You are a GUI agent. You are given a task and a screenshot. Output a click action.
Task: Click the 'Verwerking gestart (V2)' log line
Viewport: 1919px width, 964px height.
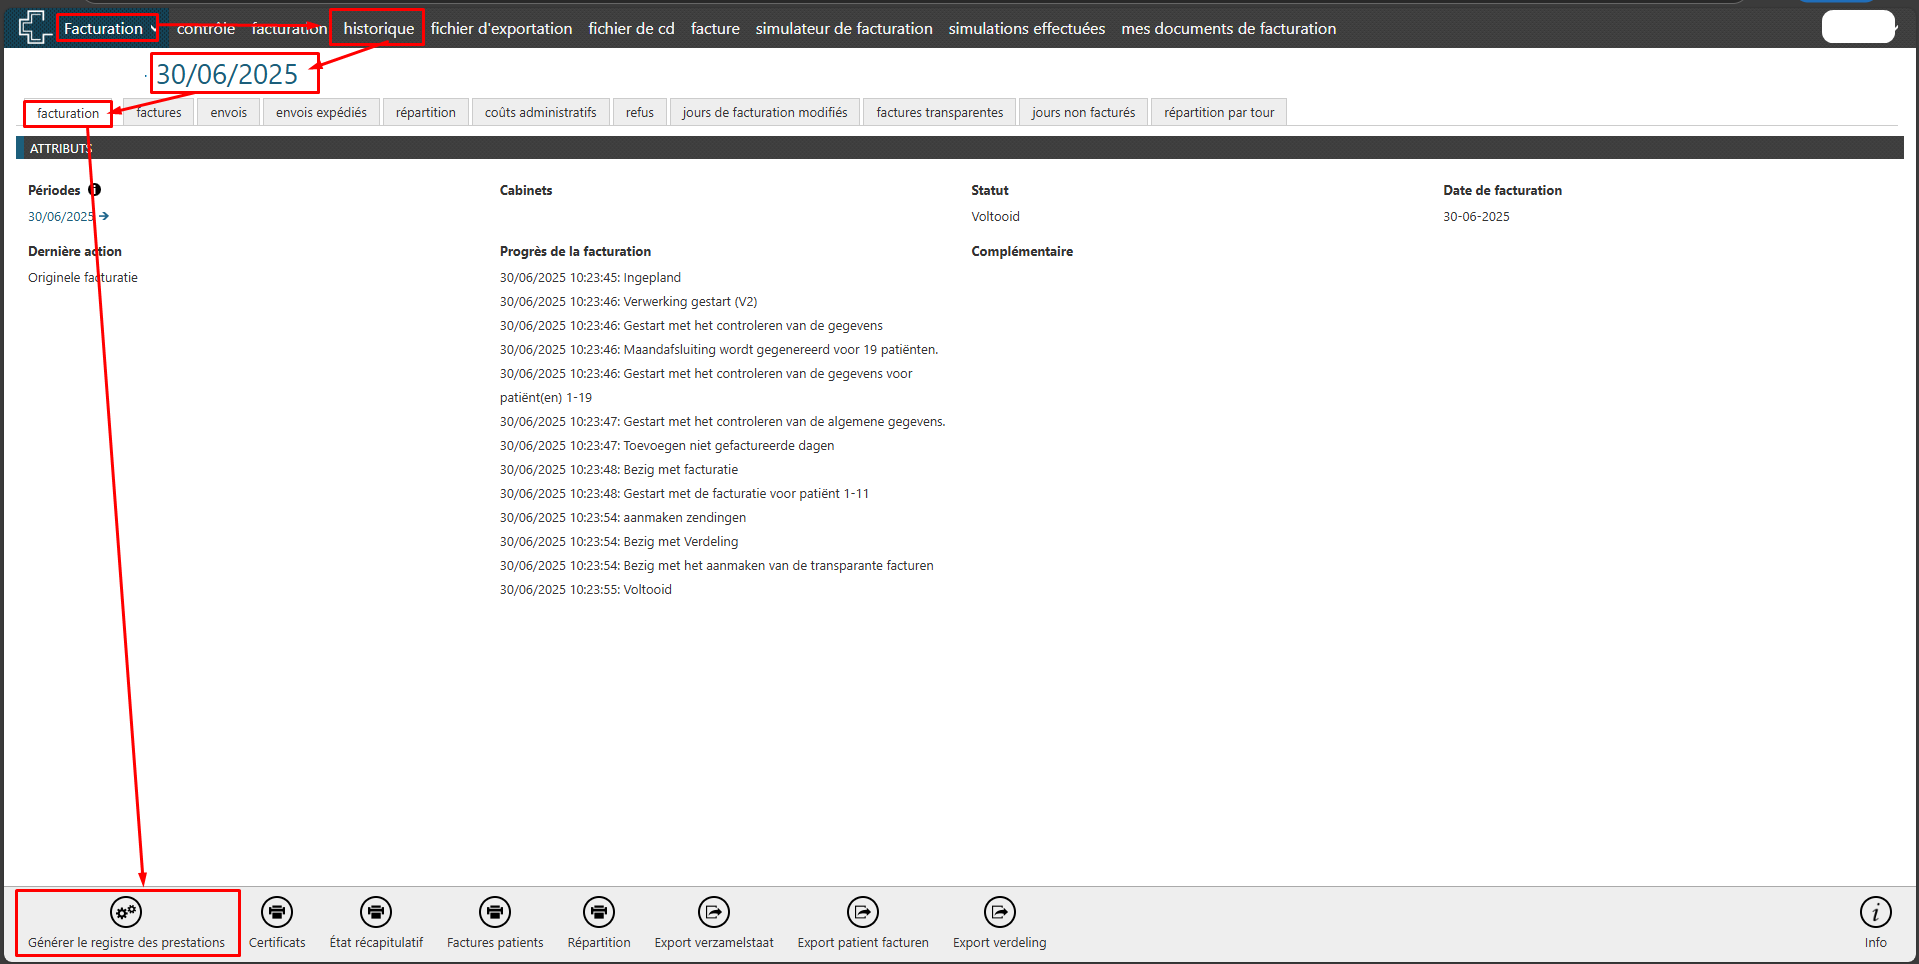(628, 301)
